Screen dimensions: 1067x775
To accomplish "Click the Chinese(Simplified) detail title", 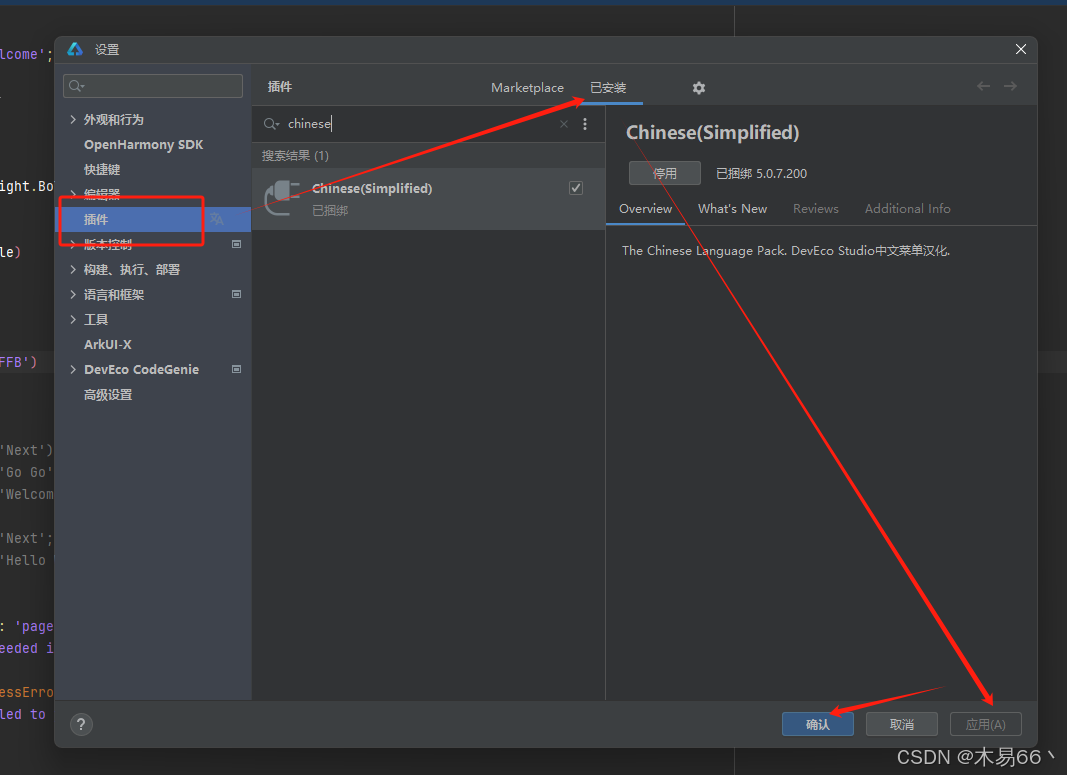I will [712, 132].
